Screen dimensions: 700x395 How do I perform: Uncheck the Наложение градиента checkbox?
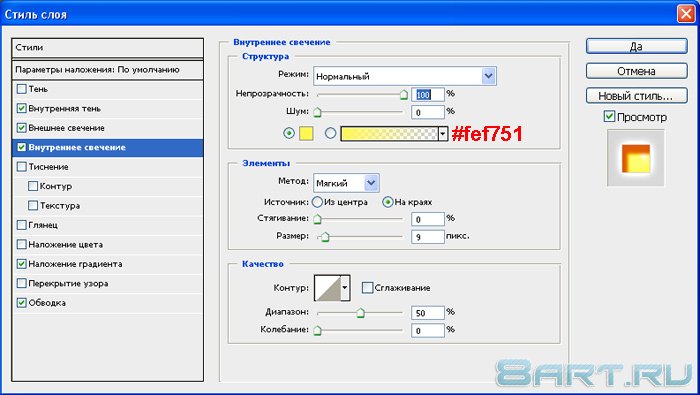pos(21,264)
